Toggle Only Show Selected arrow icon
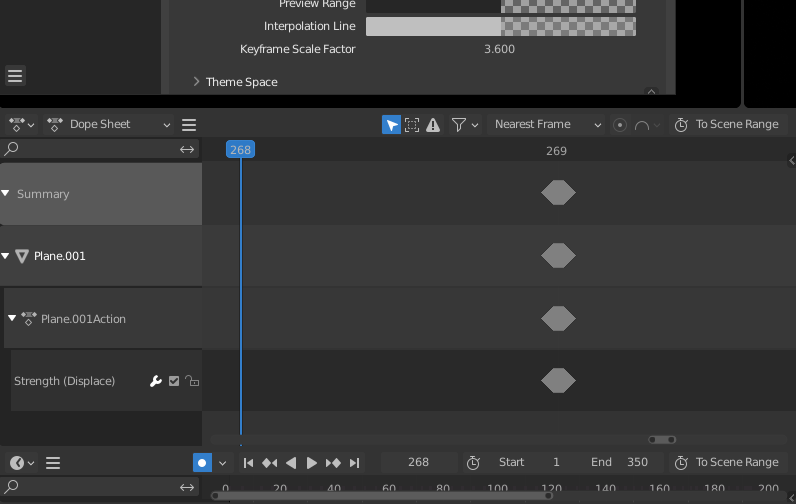The height and width of the screenshot is (504, 796). click(x=391, y=125)
